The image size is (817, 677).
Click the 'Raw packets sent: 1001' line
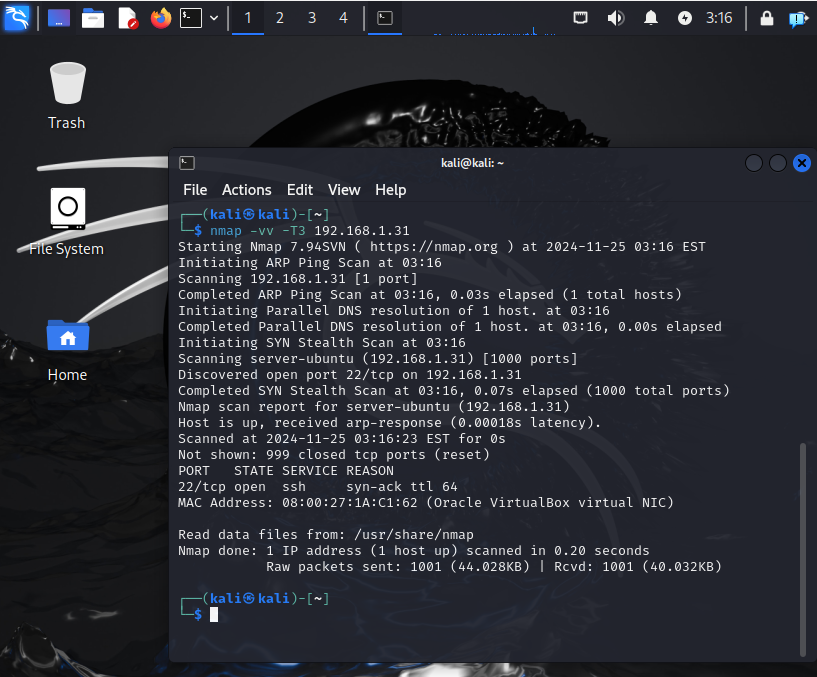point(494,567)
